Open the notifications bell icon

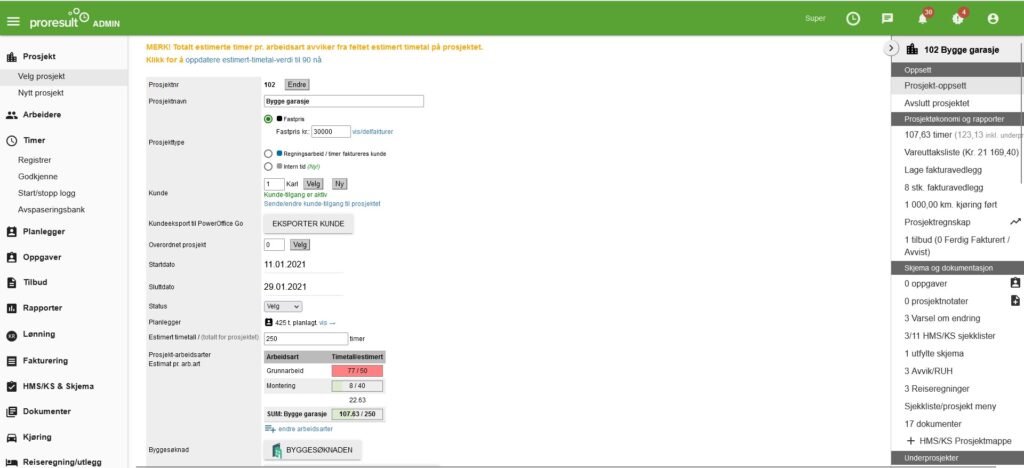coord(922,18)
